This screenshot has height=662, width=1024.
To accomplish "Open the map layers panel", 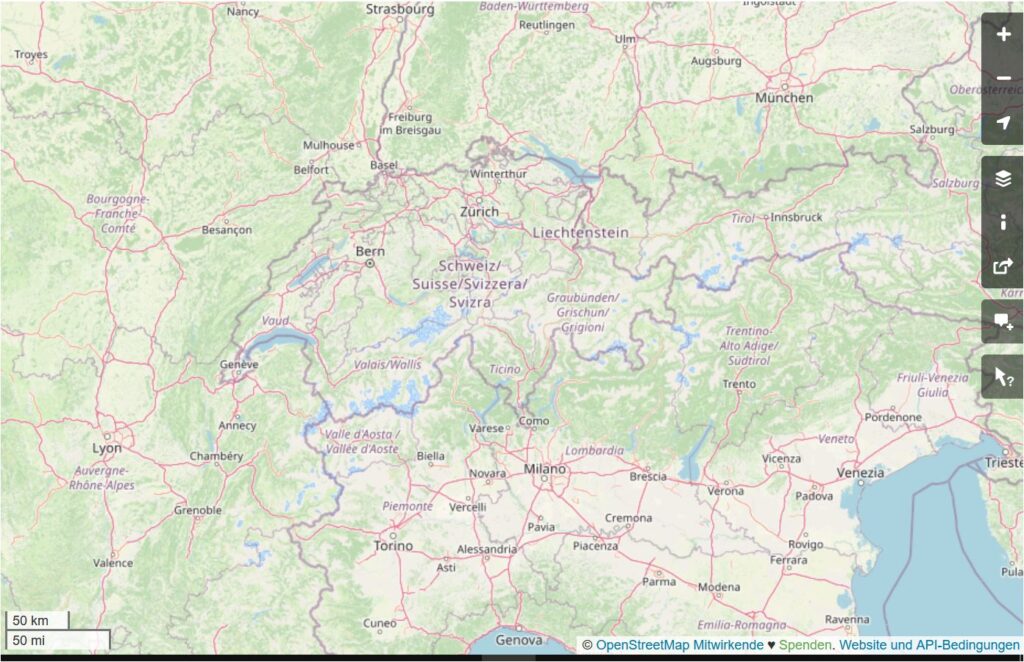I will tap(1003, 178).
